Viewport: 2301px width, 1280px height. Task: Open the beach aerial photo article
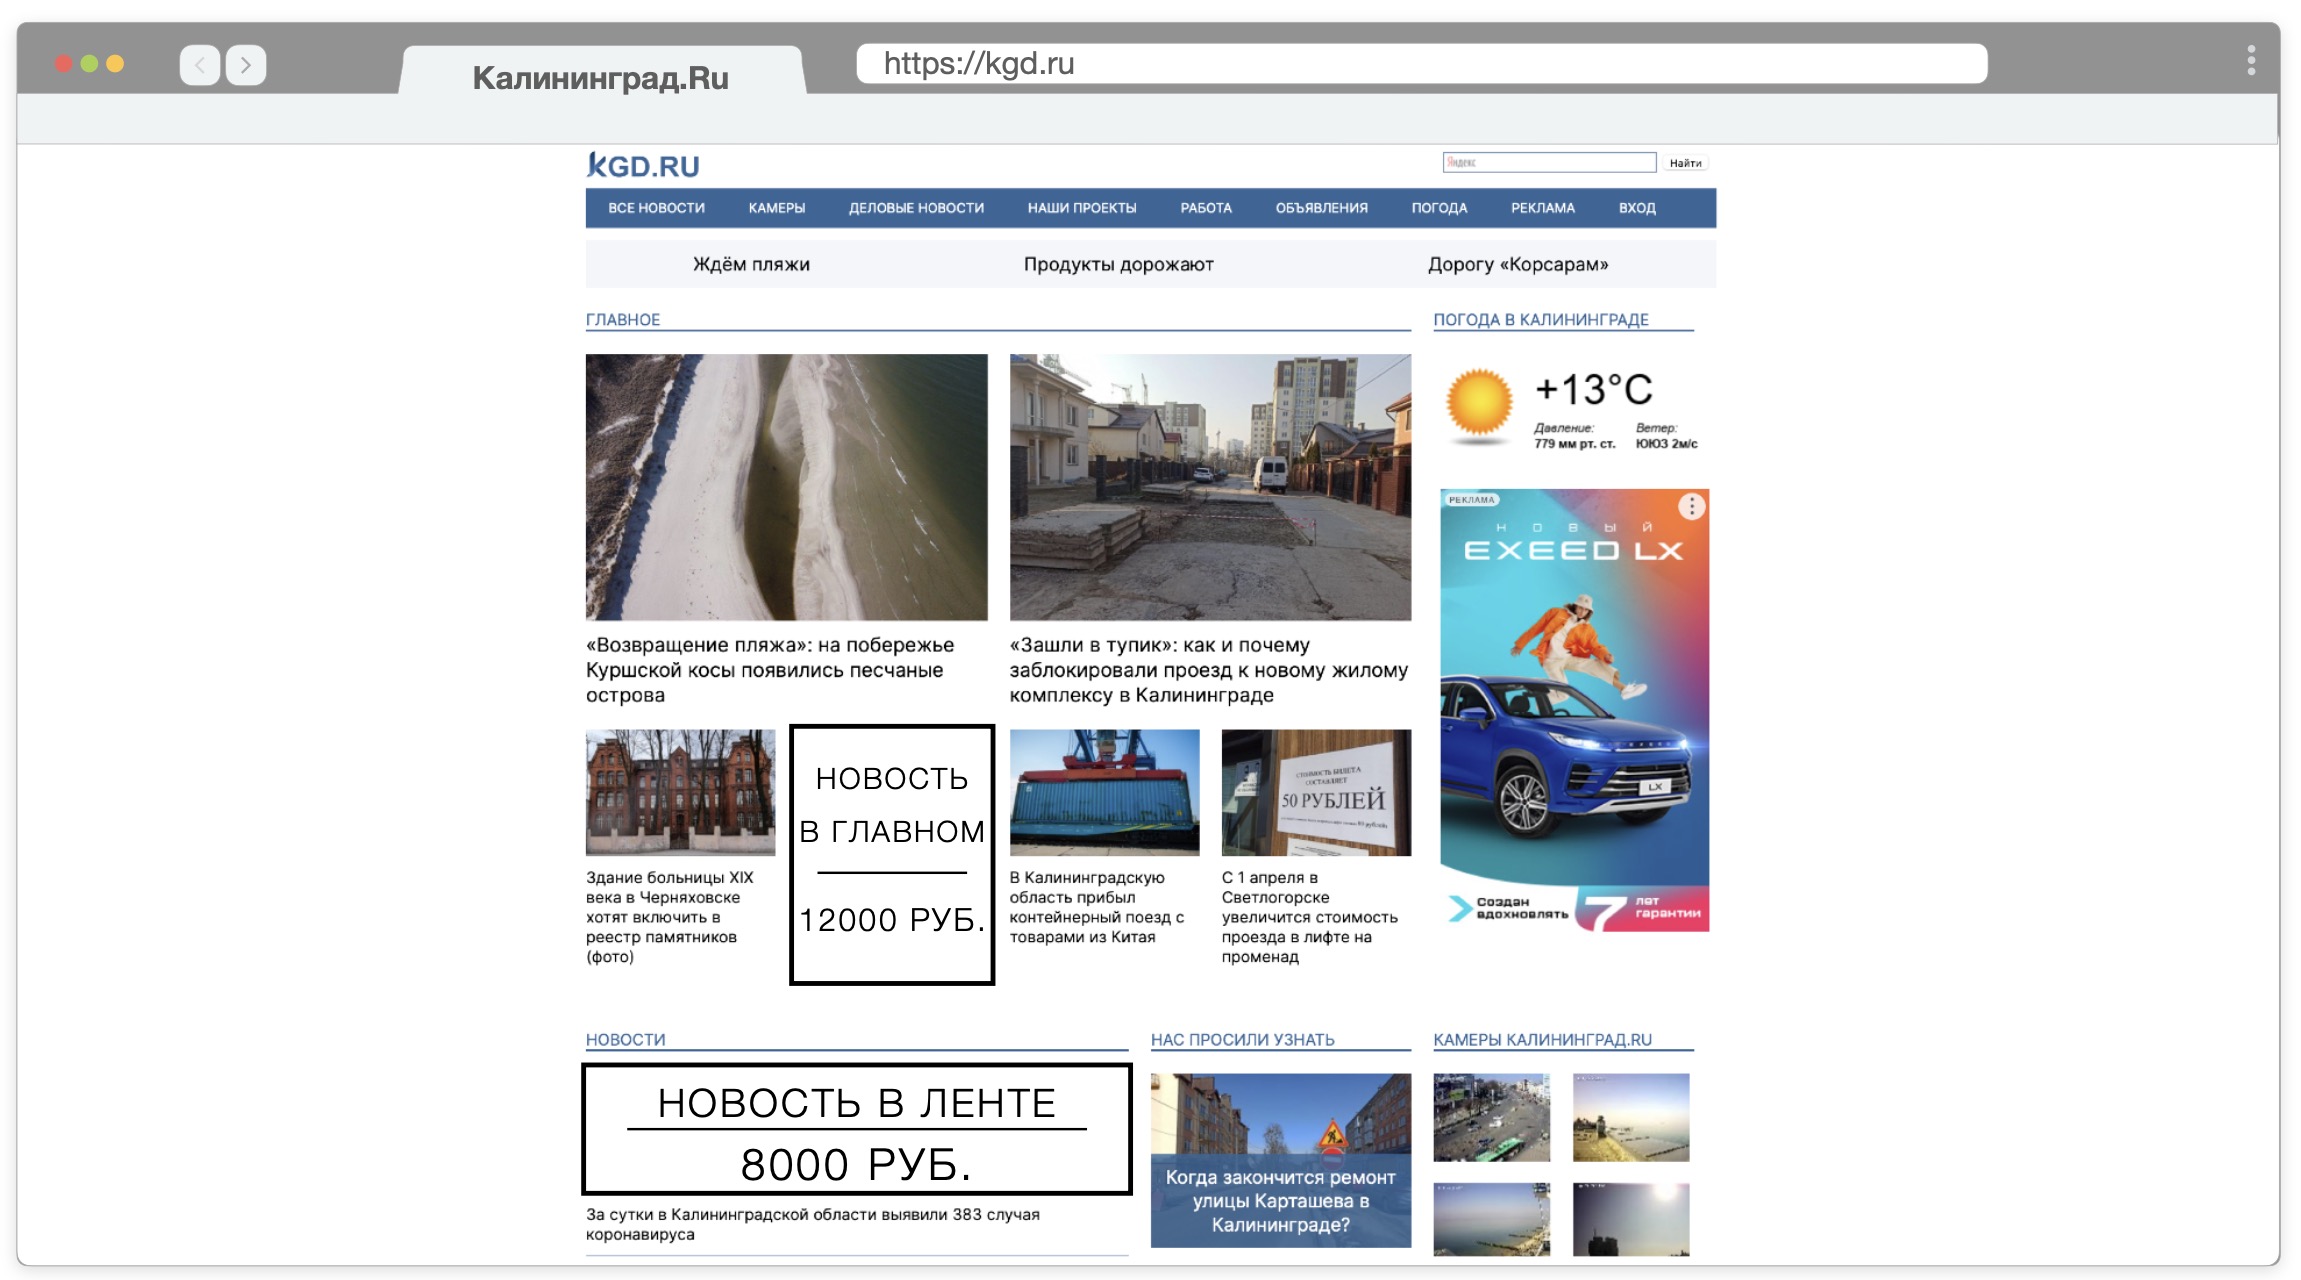(x=786, y=487)
